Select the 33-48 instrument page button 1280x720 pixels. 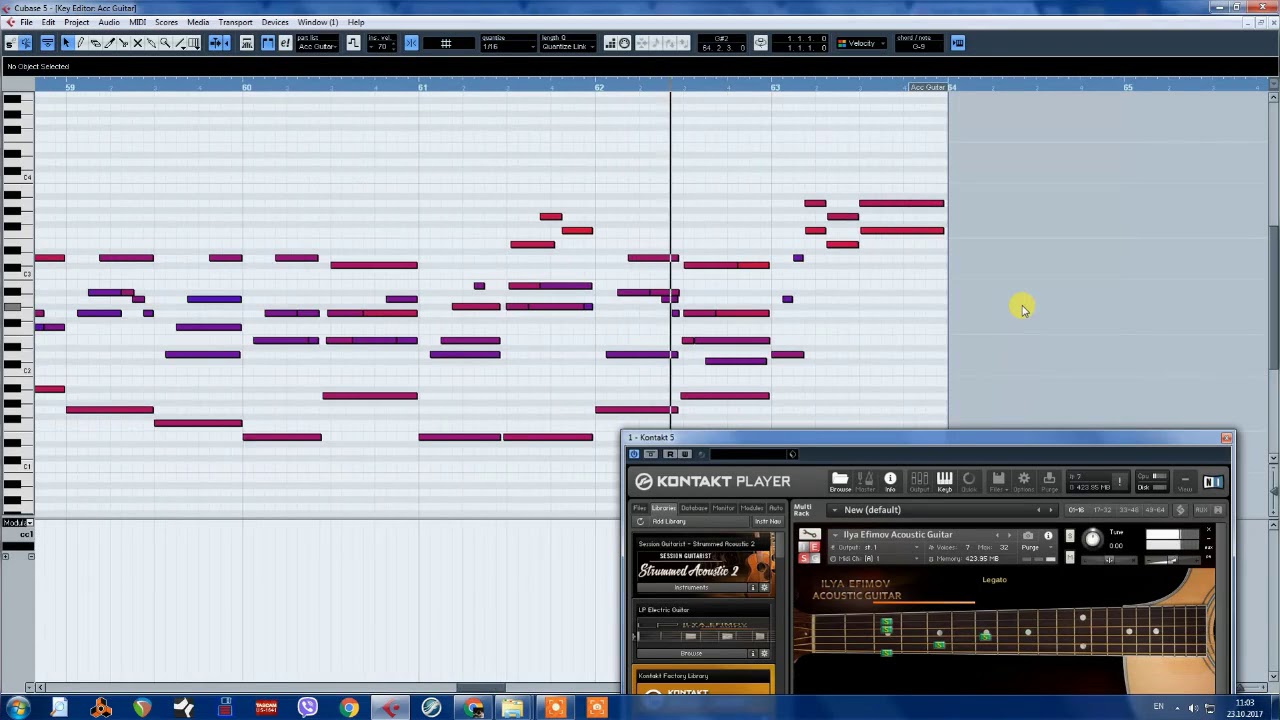(x=1129, y=510)
